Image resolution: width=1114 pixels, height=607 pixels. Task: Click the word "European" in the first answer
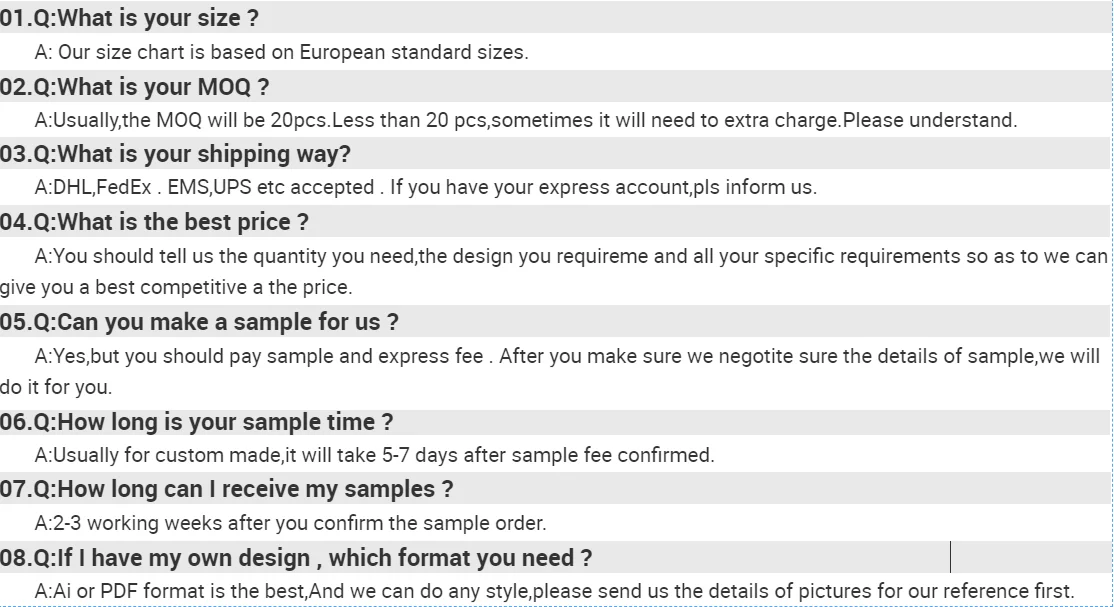(342, 52)
